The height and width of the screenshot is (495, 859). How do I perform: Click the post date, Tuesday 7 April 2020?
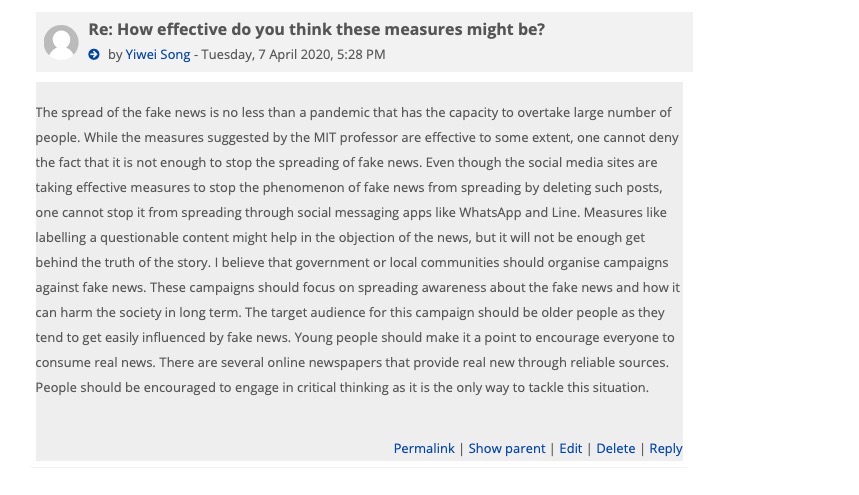point(293,55)
